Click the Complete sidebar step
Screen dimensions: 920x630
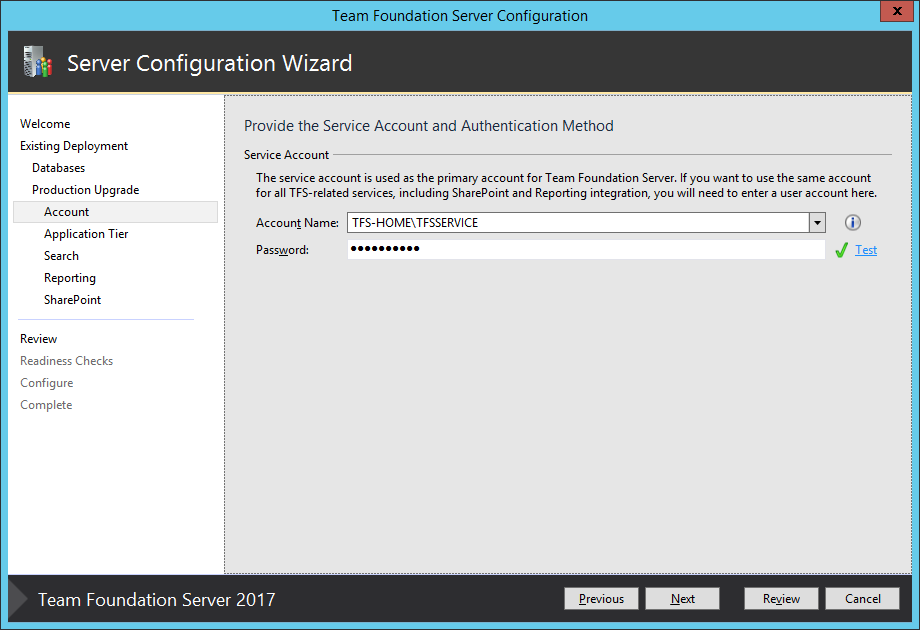pyautogui.click(x=46, y=405)
